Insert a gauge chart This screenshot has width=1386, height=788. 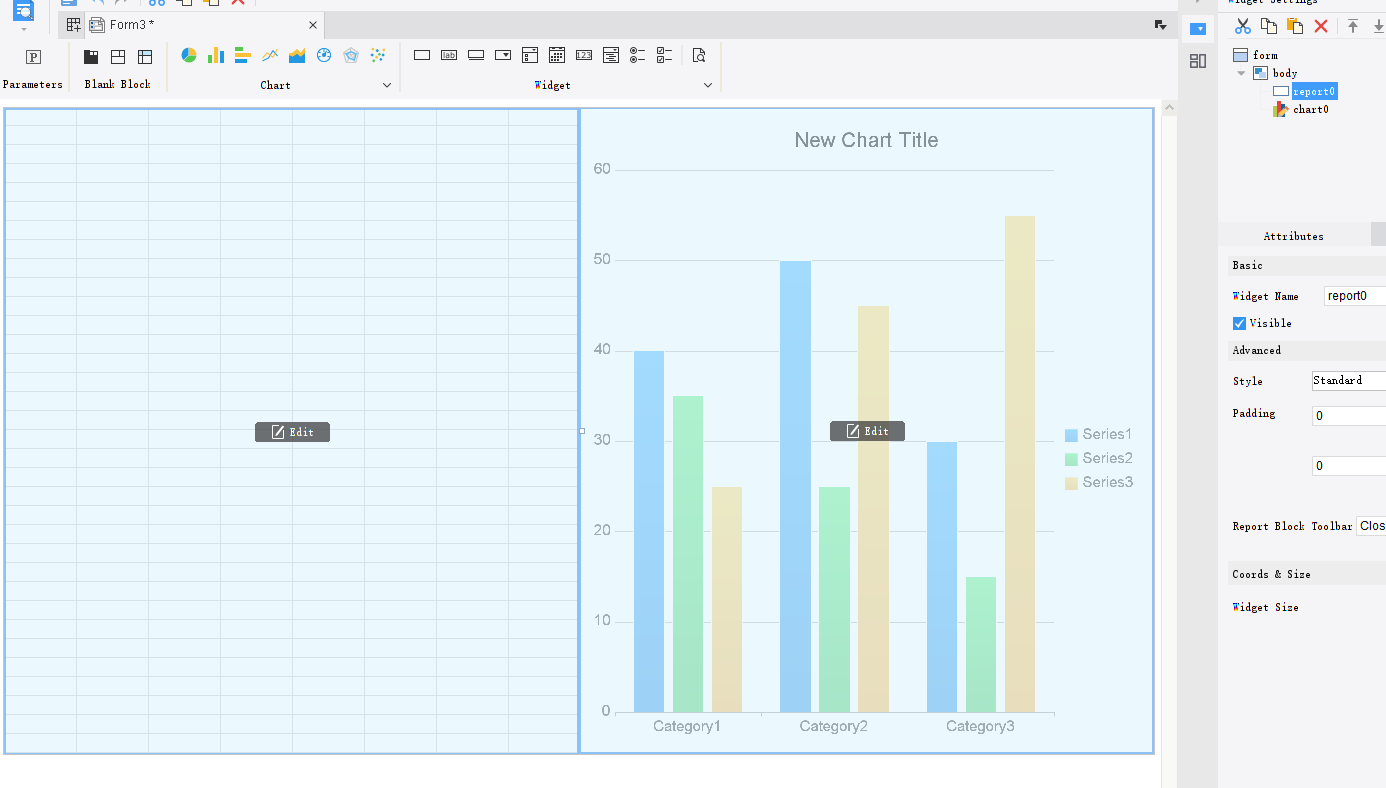[324, 55]
